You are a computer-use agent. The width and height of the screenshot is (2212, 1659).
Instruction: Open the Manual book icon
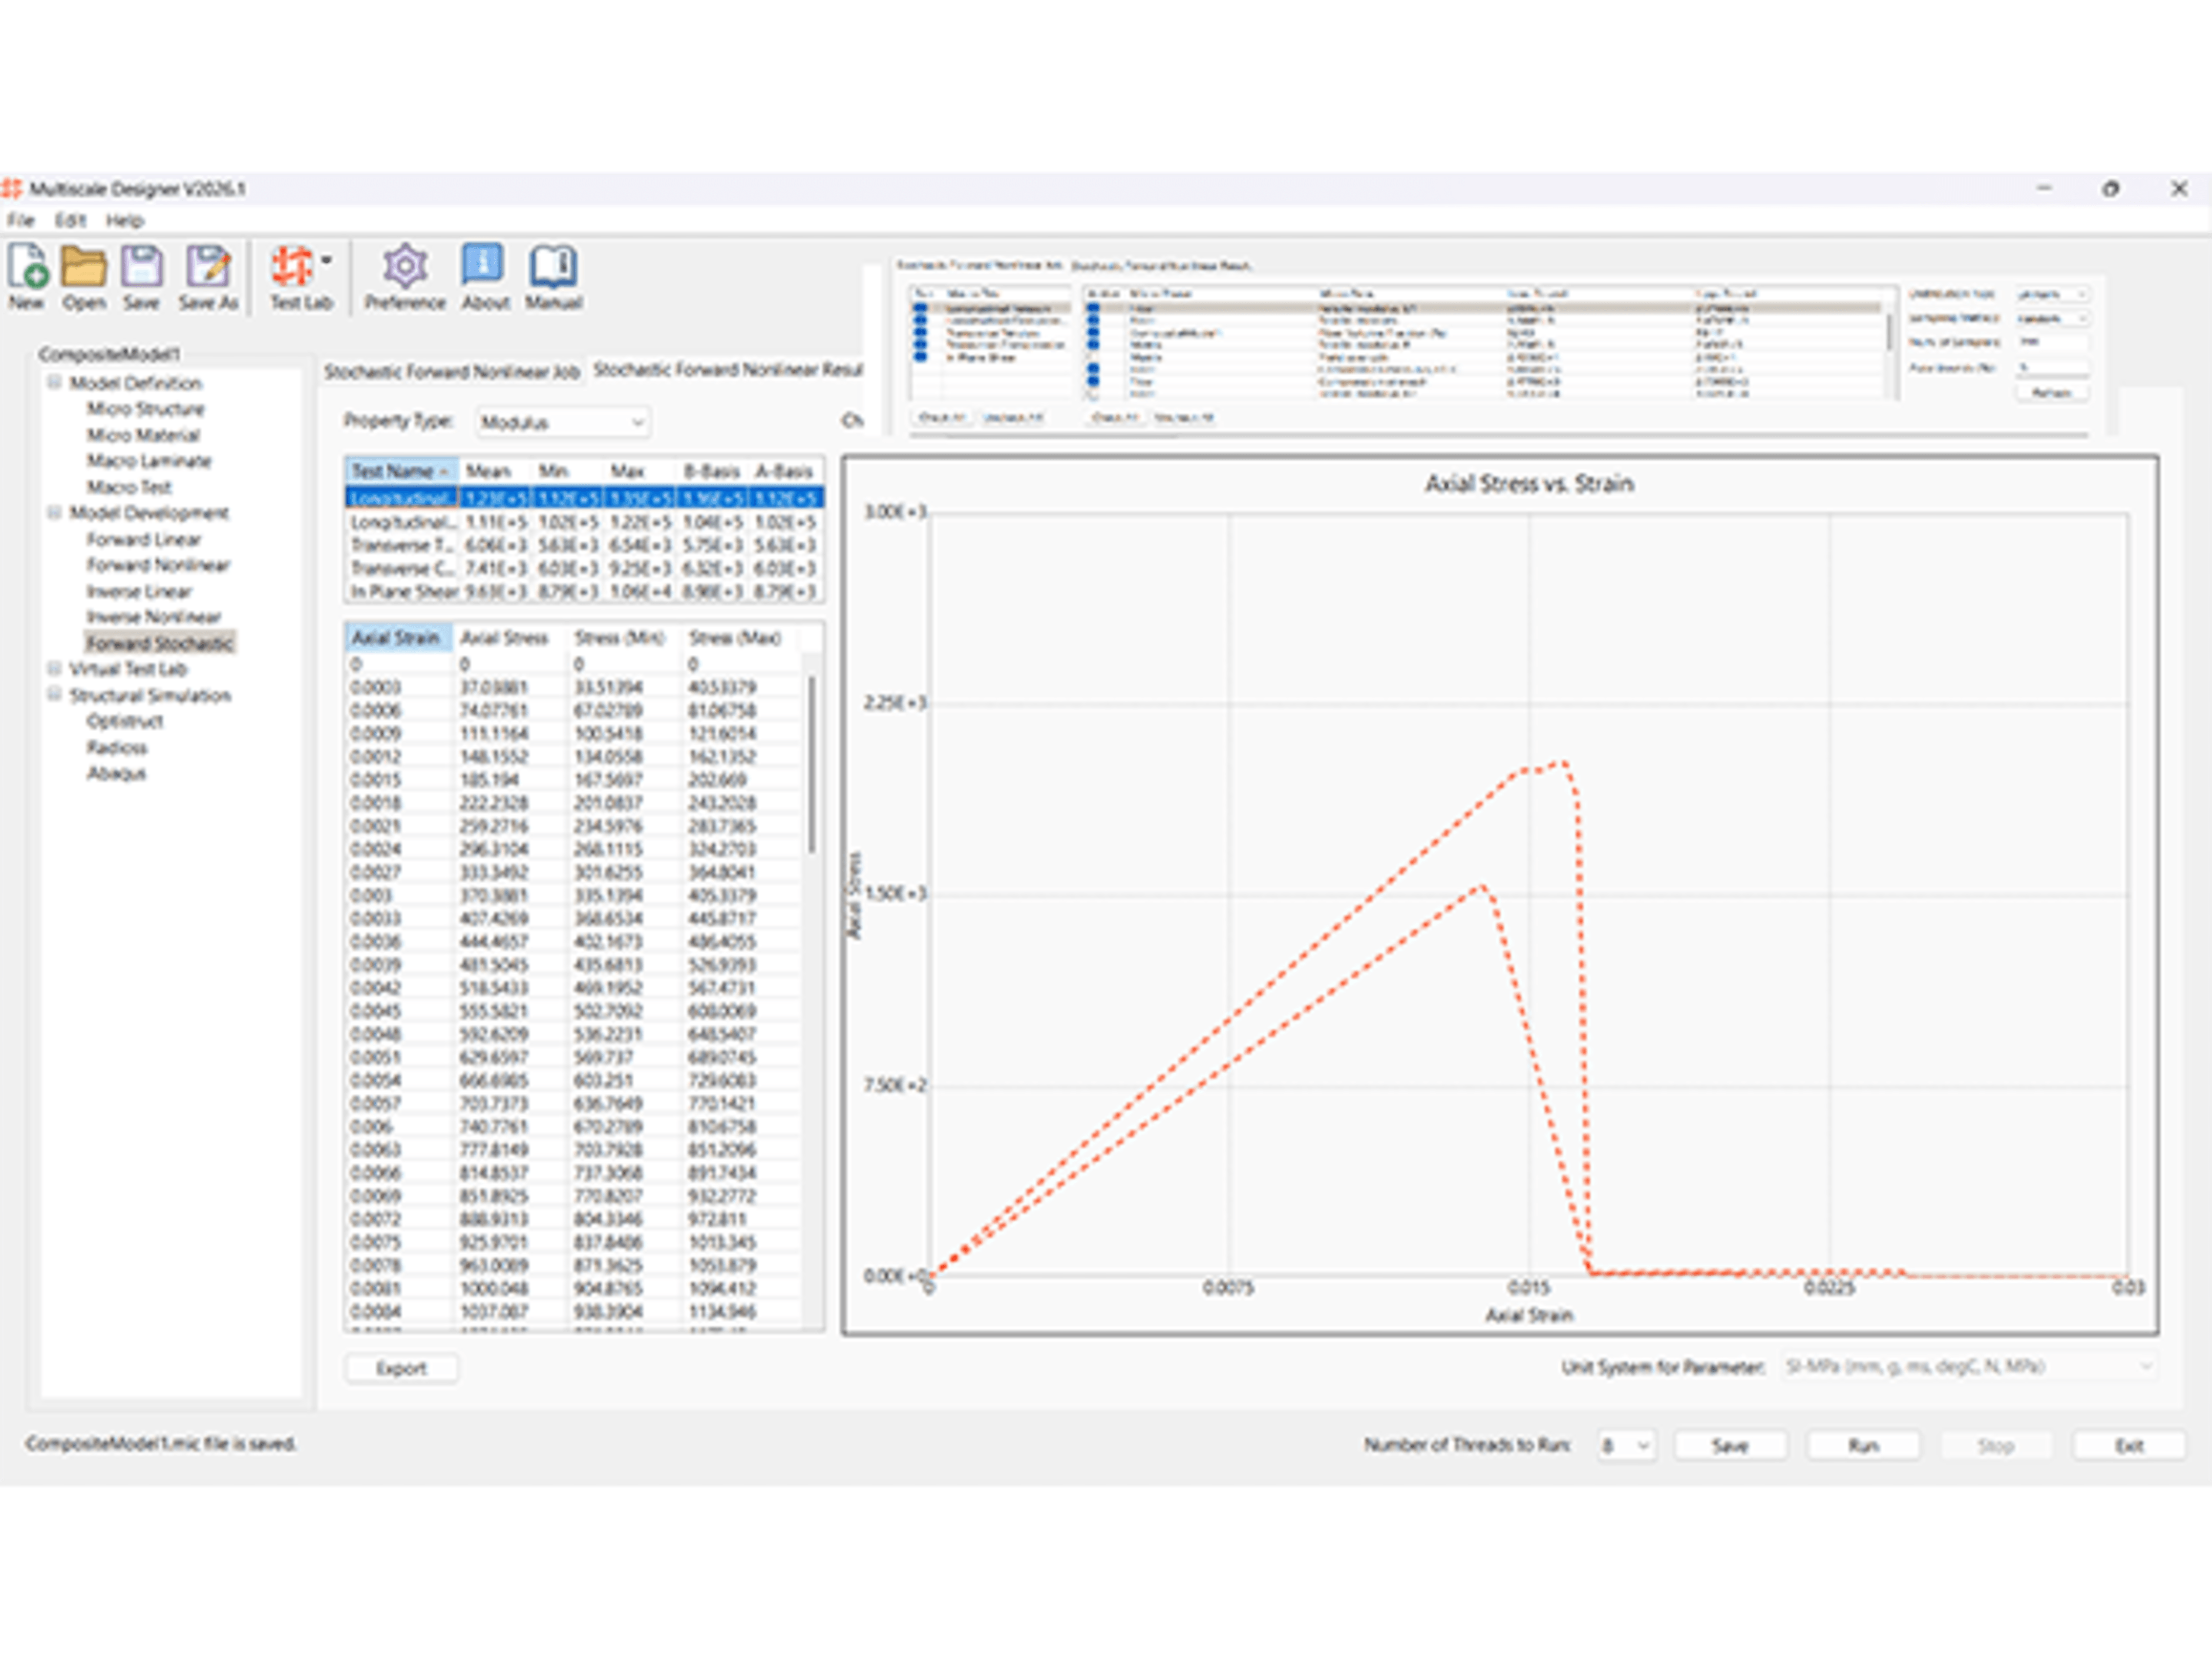(553, 267)
